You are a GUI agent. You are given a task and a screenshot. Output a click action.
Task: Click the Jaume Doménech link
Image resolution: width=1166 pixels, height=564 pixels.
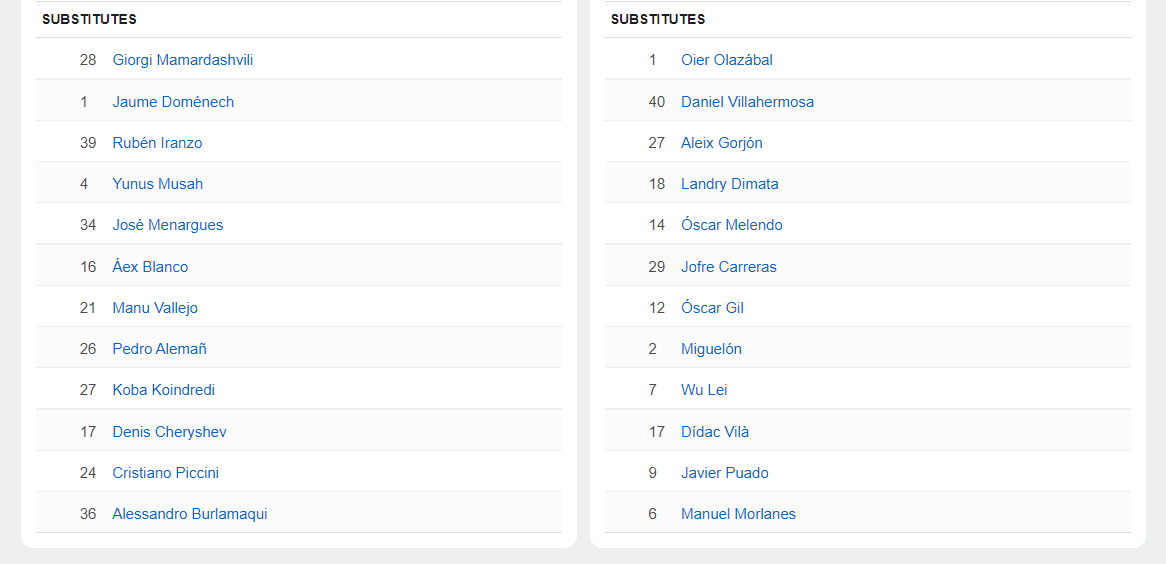(173, 102)
